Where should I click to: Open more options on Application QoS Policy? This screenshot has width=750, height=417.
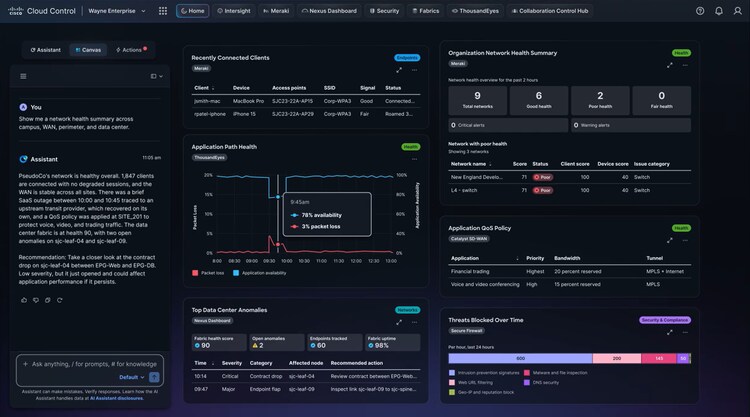(x=685, y=241)
